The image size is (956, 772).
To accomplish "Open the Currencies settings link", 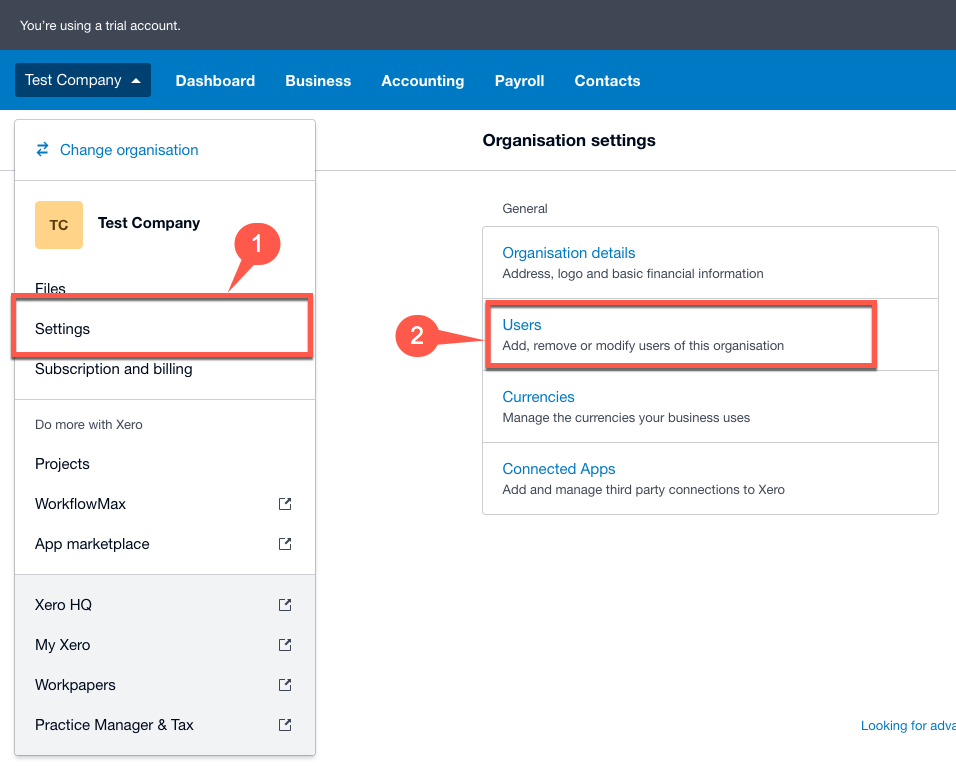I will click(538, 396).
